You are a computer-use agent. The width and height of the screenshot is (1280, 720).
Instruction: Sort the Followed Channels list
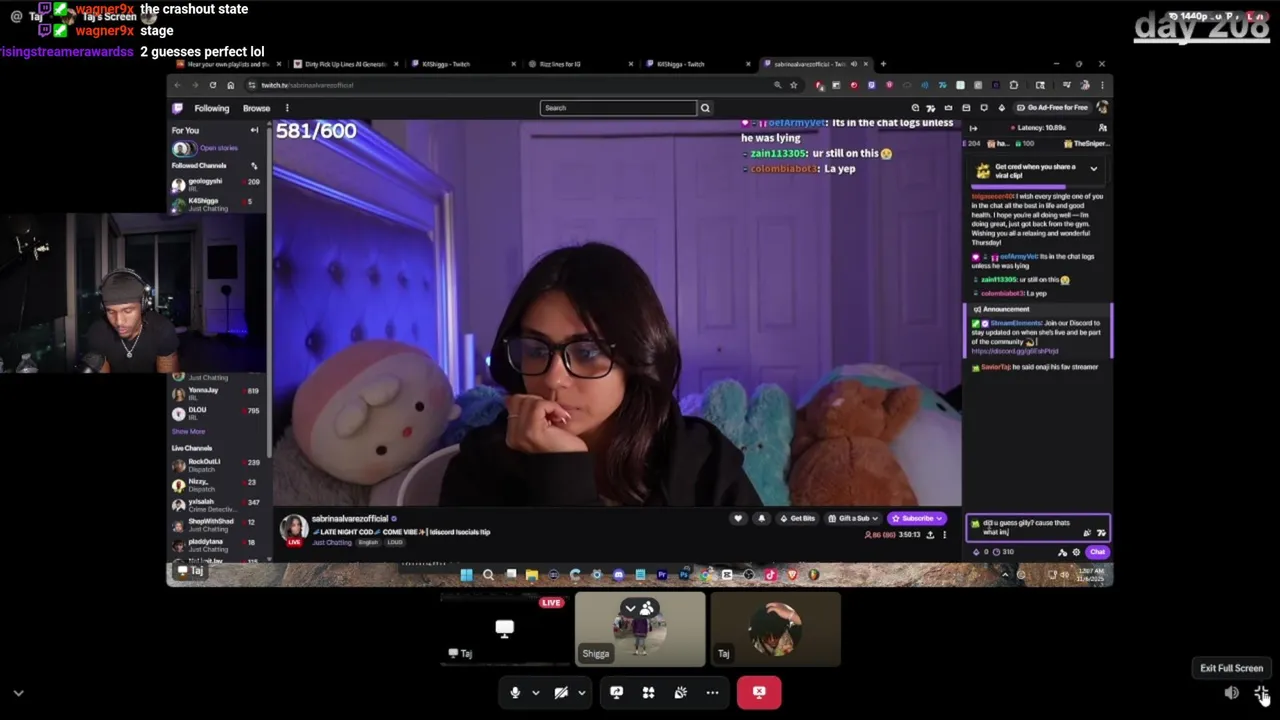[254, 166]
